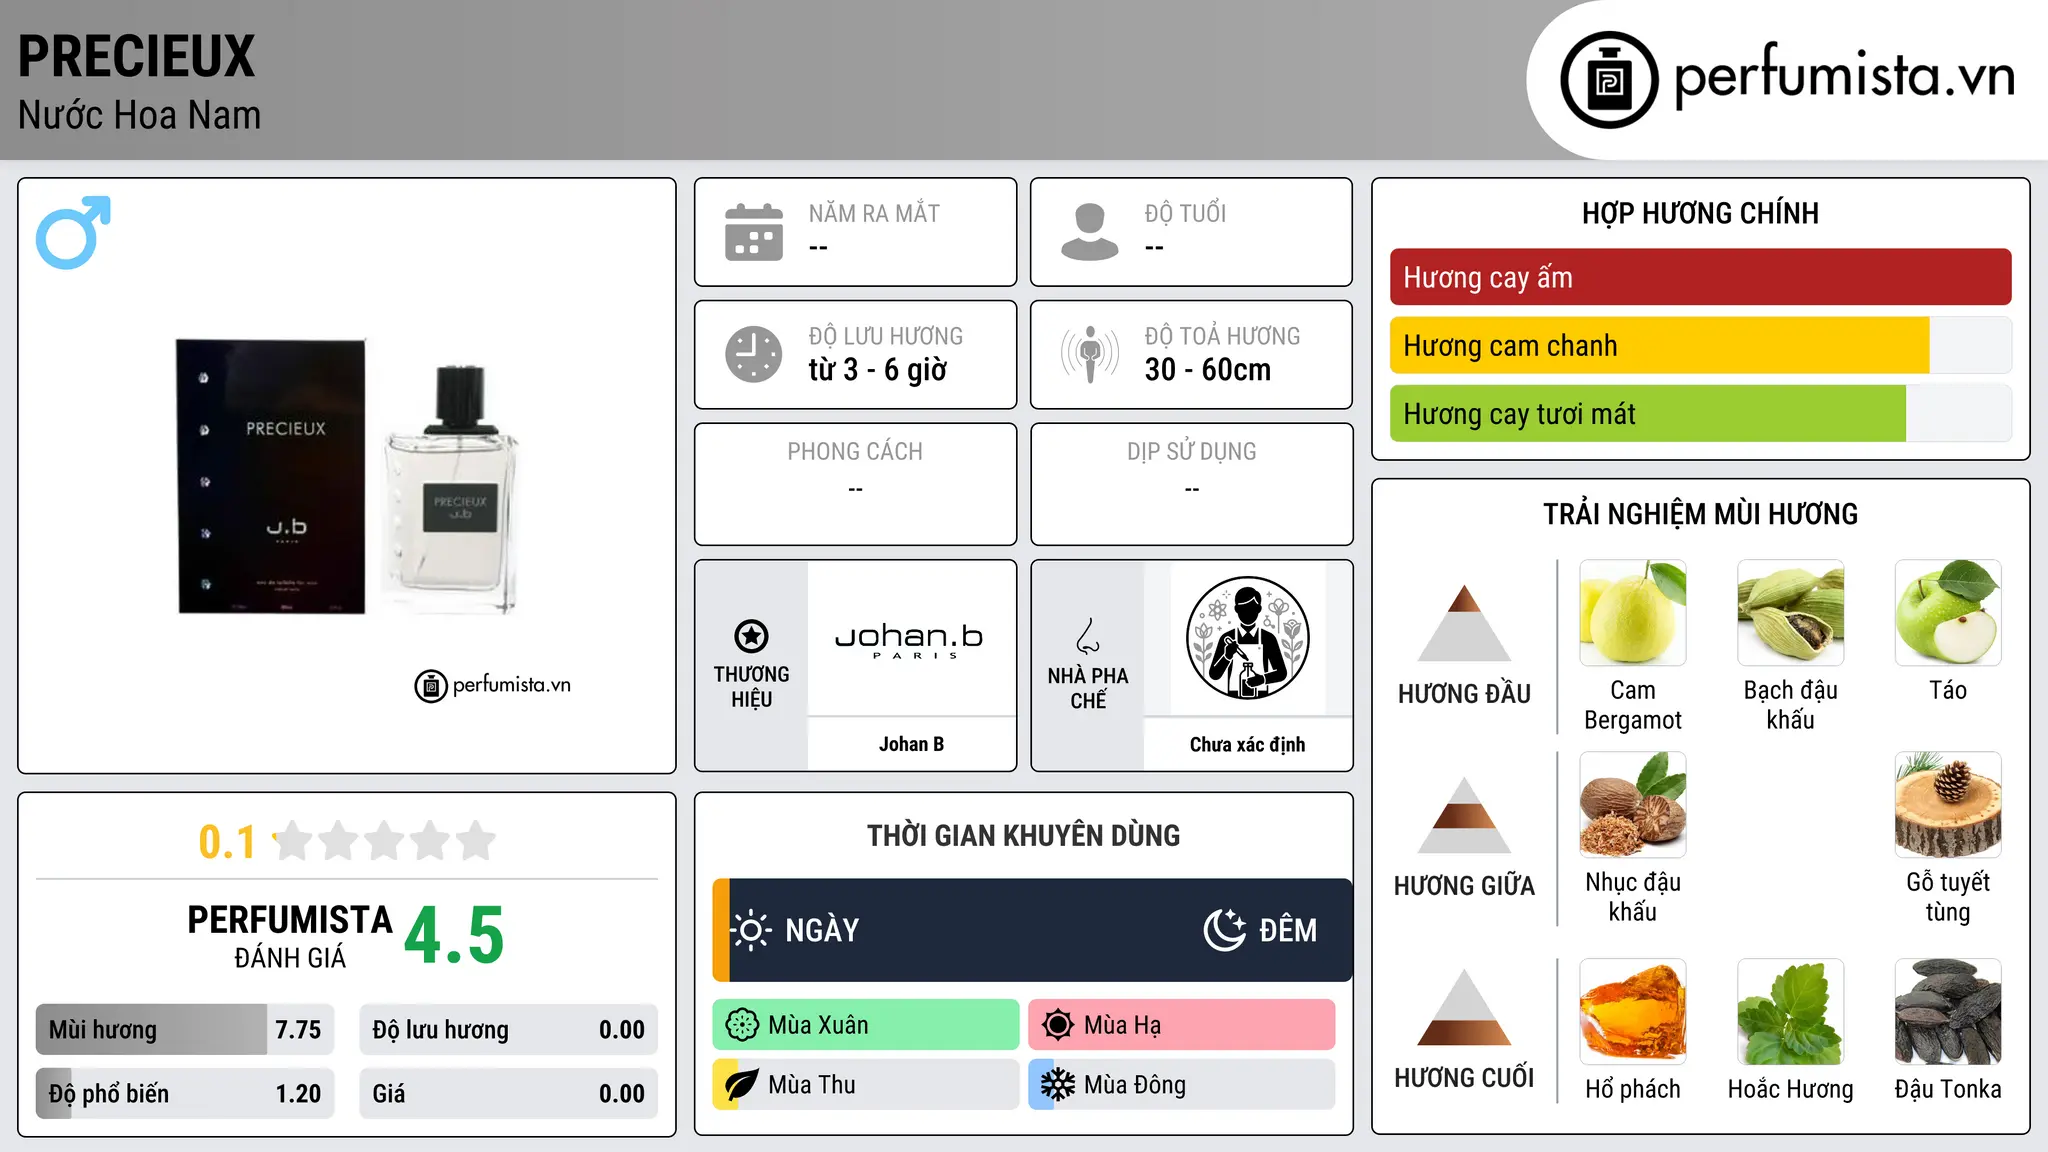Click the Giá 0.00 rating bar
Screen dimensions: 2048x1152
click(508, 1093)
